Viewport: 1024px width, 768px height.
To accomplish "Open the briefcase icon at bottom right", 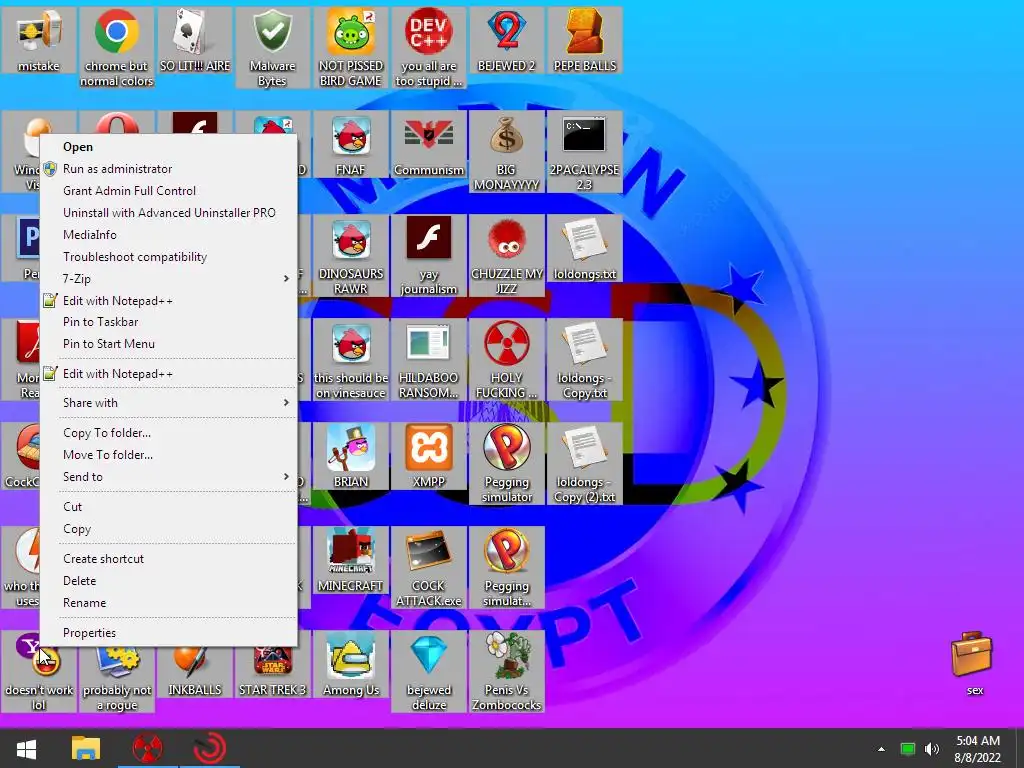I will [972, 663].
